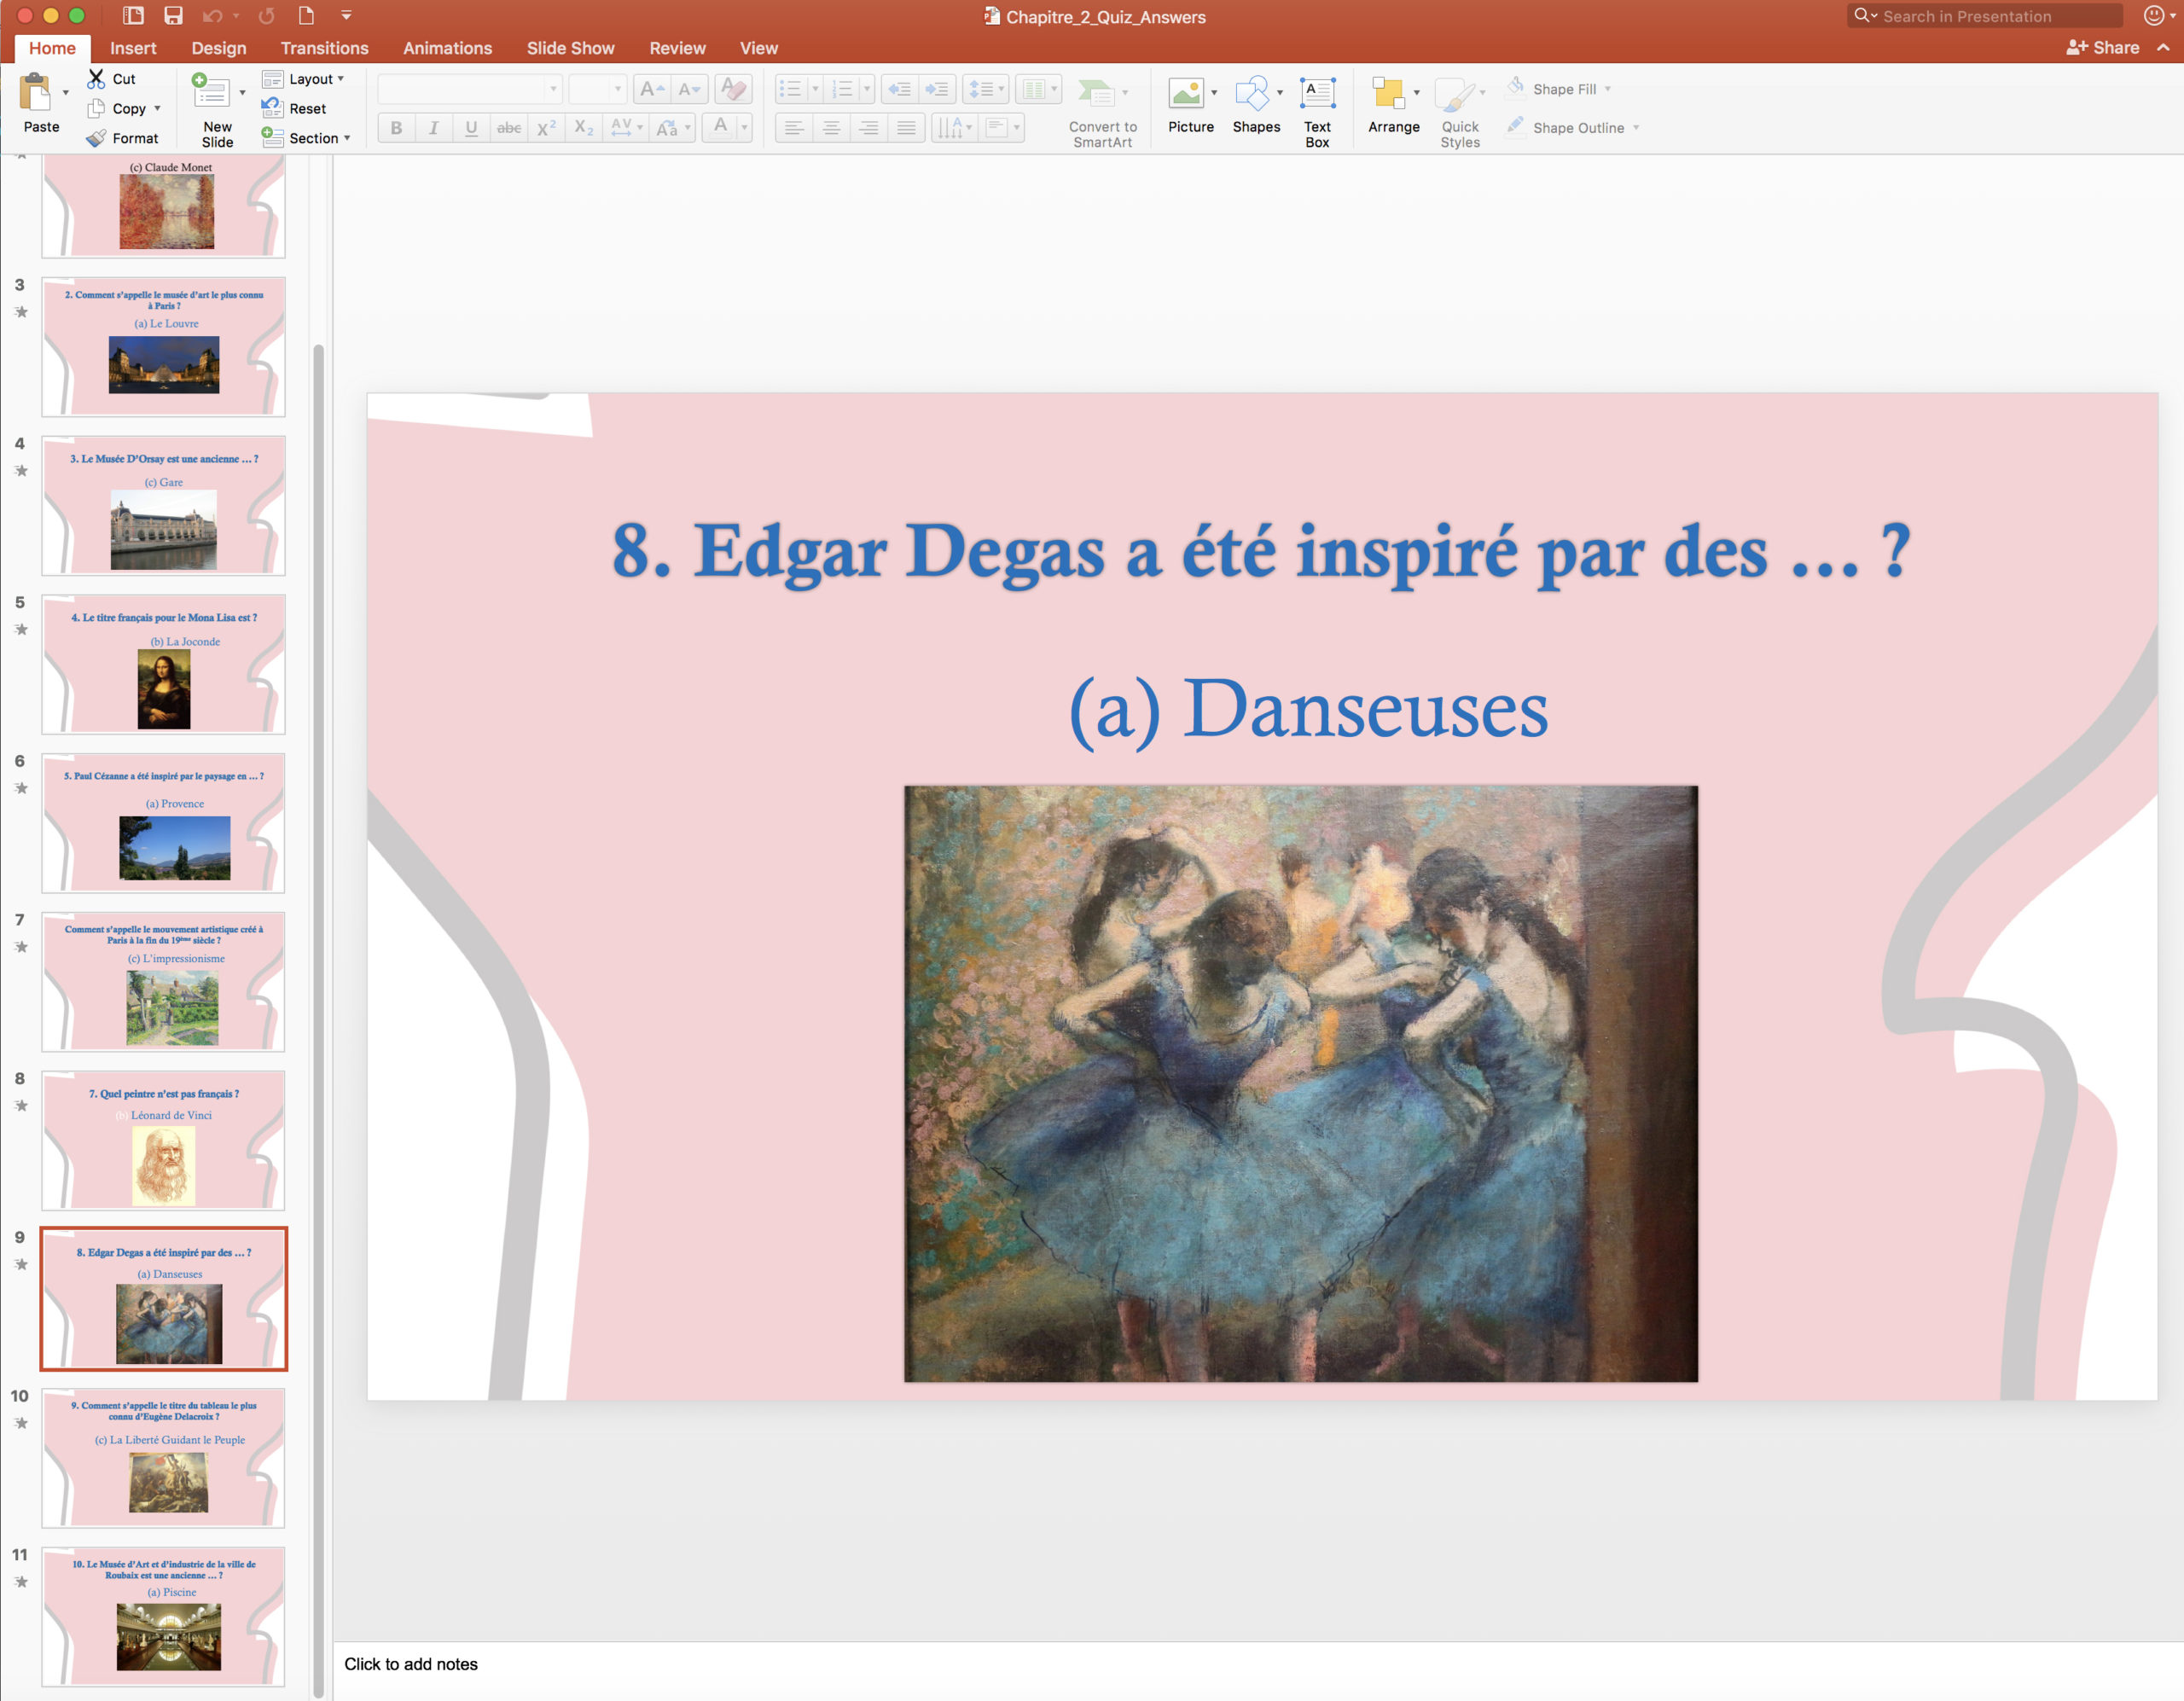The image size is (2184, 1701).
Task: Click the Shape Outline pen icon
Action: (1516, 126)
